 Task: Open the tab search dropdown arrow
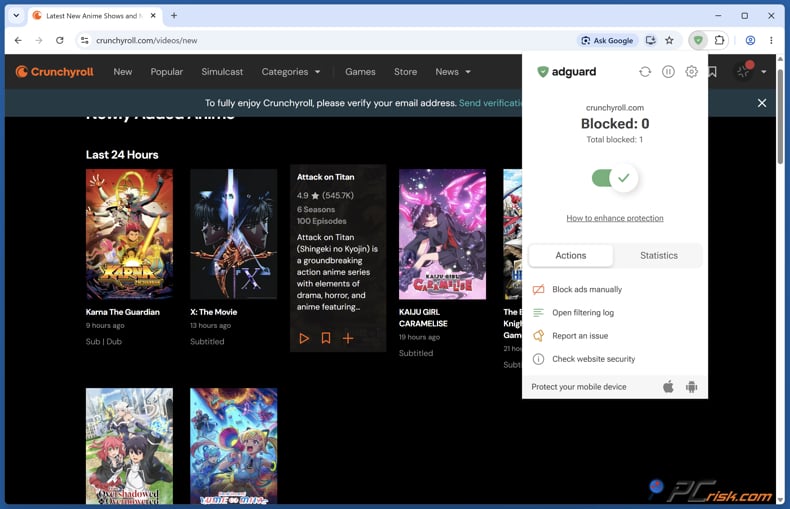(x=16, y=16)
